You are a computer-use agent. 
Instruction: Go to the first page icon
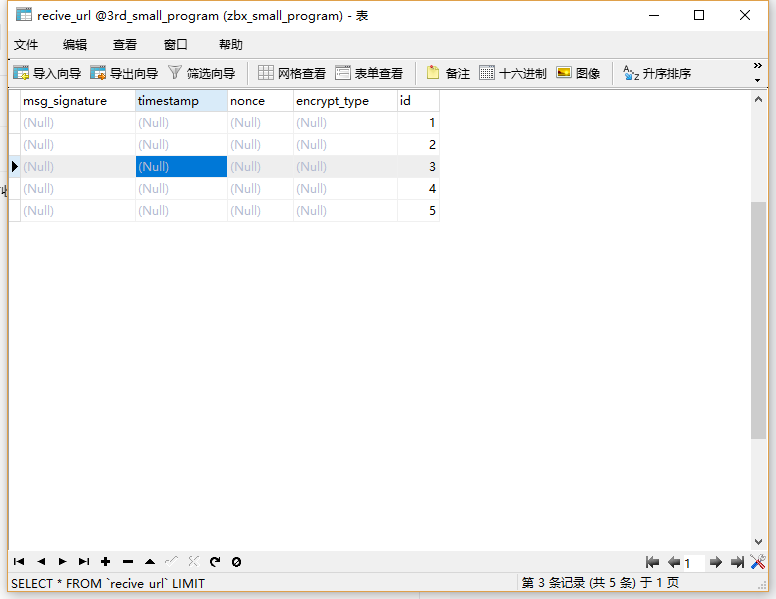pyautogui.click(x=652, y=562)
